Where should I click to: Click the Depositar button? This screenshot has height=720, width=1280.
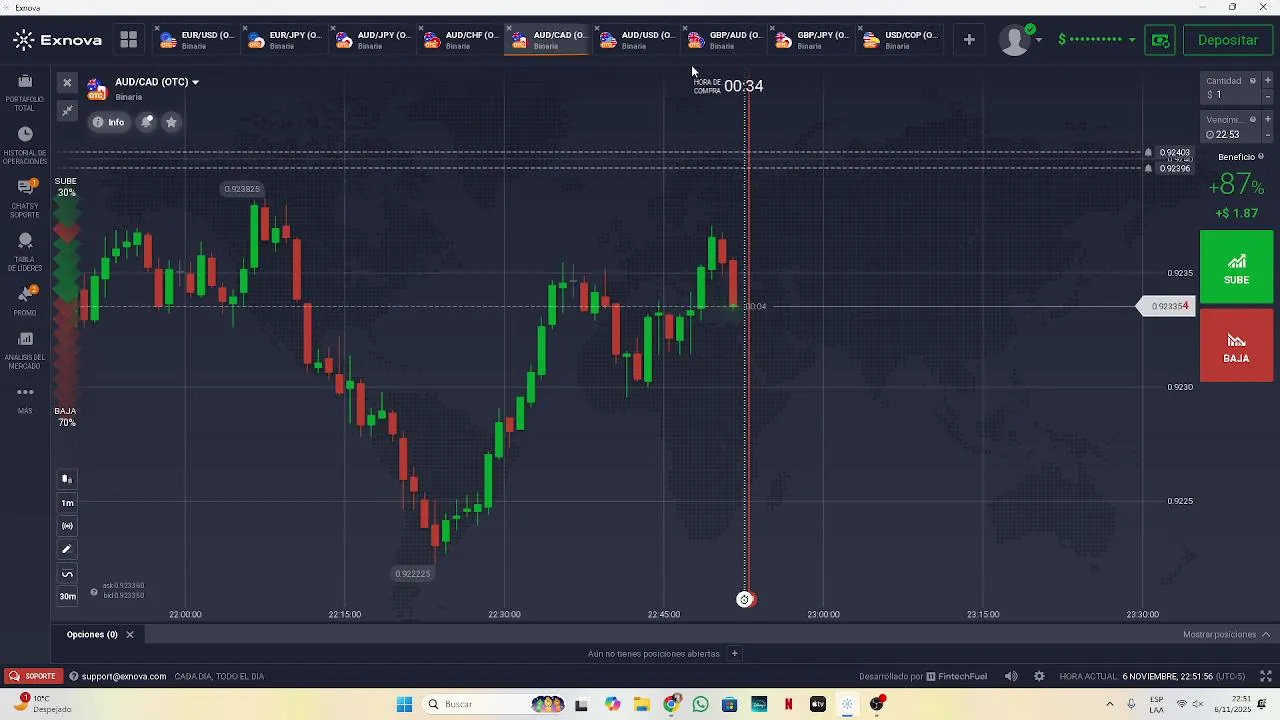click(x=1228, y=40)
